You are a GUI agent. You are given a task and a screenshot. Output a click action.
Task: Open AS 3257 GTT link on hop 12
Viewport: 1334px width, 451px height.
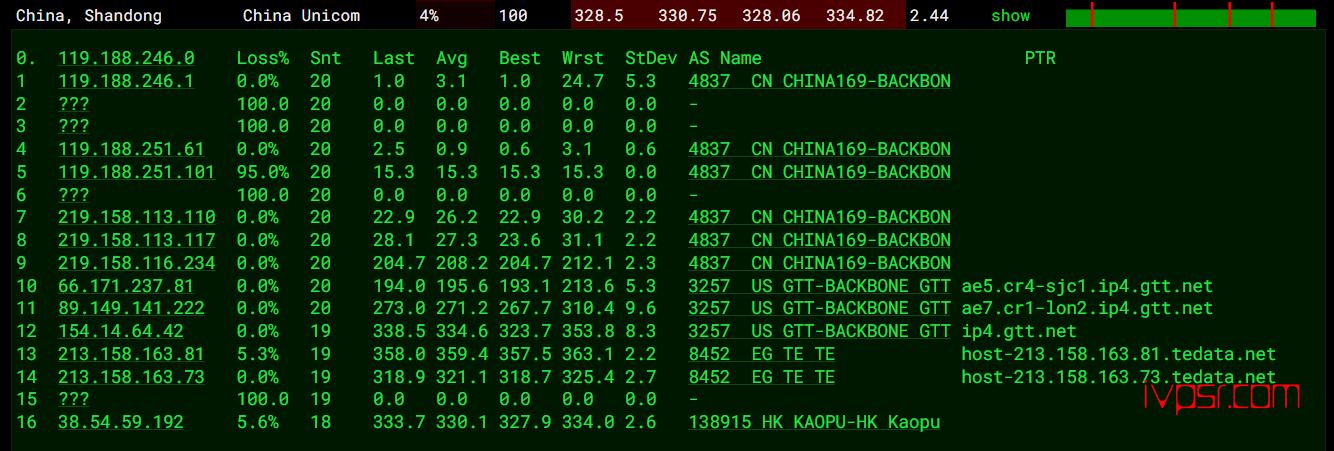click(819, 331)
